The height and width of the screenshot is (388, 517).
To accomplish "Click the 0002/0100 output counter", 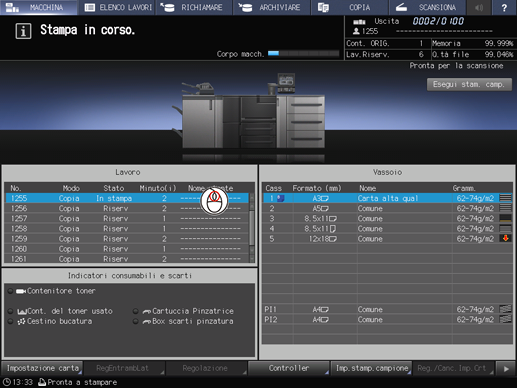I will click(438, 21).
